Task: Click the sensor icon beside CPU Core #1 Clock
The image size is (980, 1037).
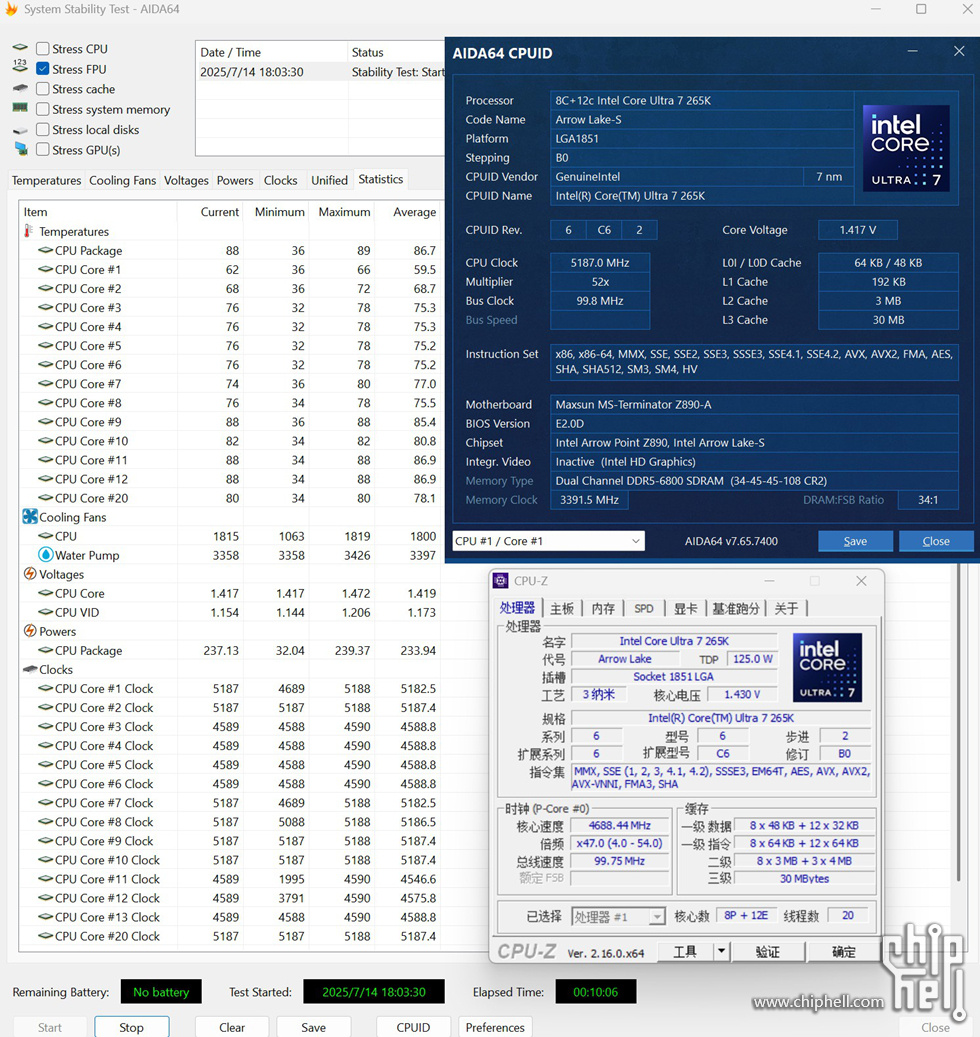Action: (x=46, y=688)
